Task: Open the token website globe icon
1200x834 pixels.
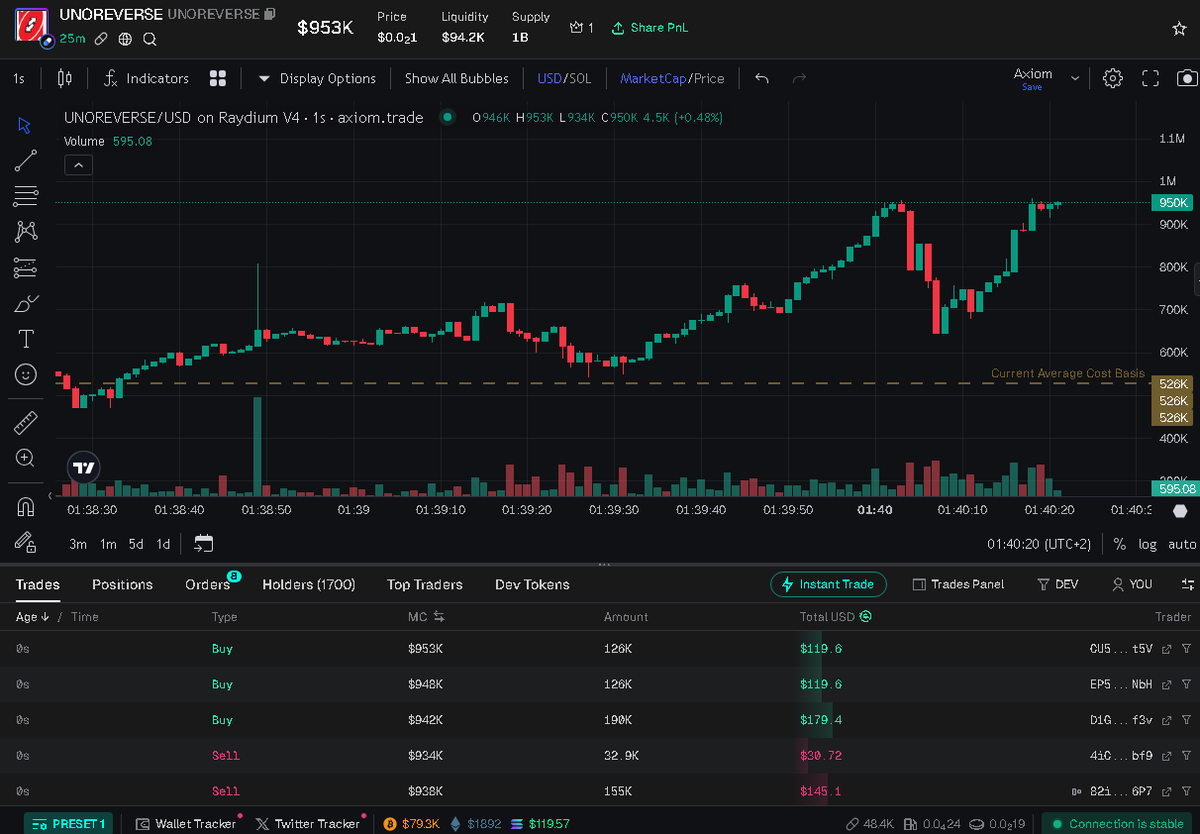Action: coord(125,39)
